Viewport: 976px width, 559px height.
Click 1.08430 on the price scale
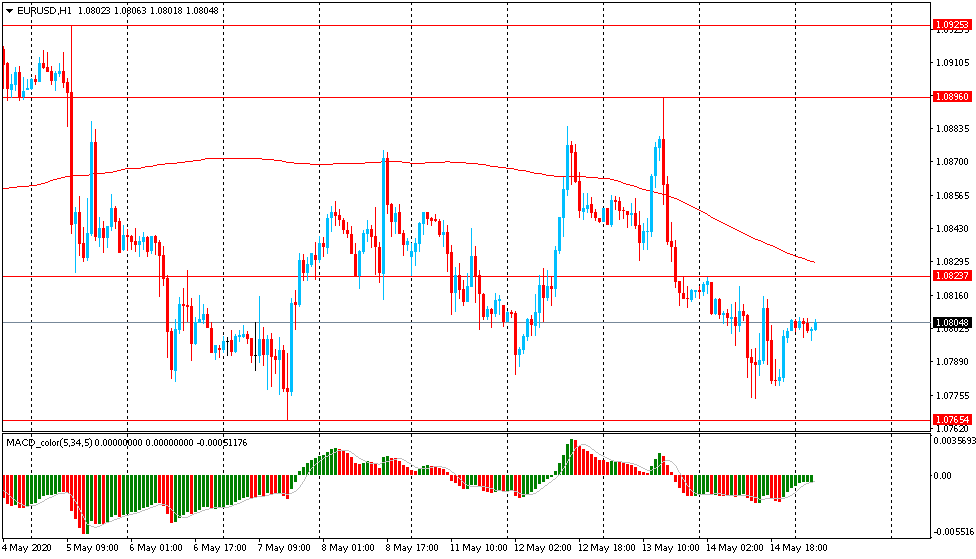(x=952, y=229)
